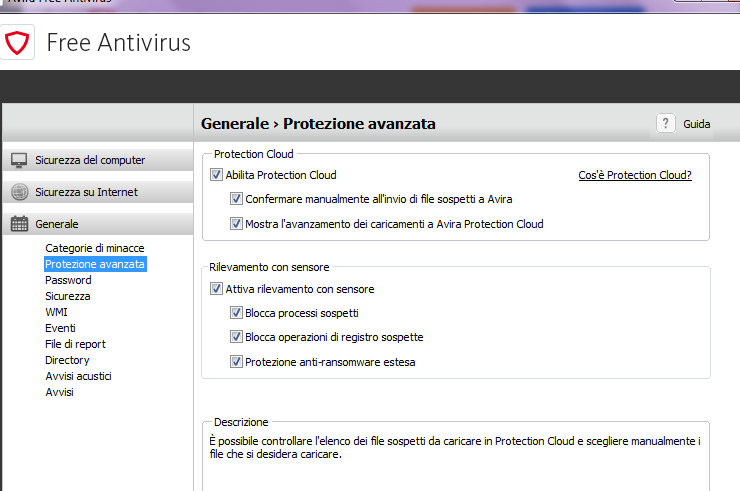Expand the Sicurezza del computer section
The width and height of the screenshot is (740, 491).
(x=90, y=160)
